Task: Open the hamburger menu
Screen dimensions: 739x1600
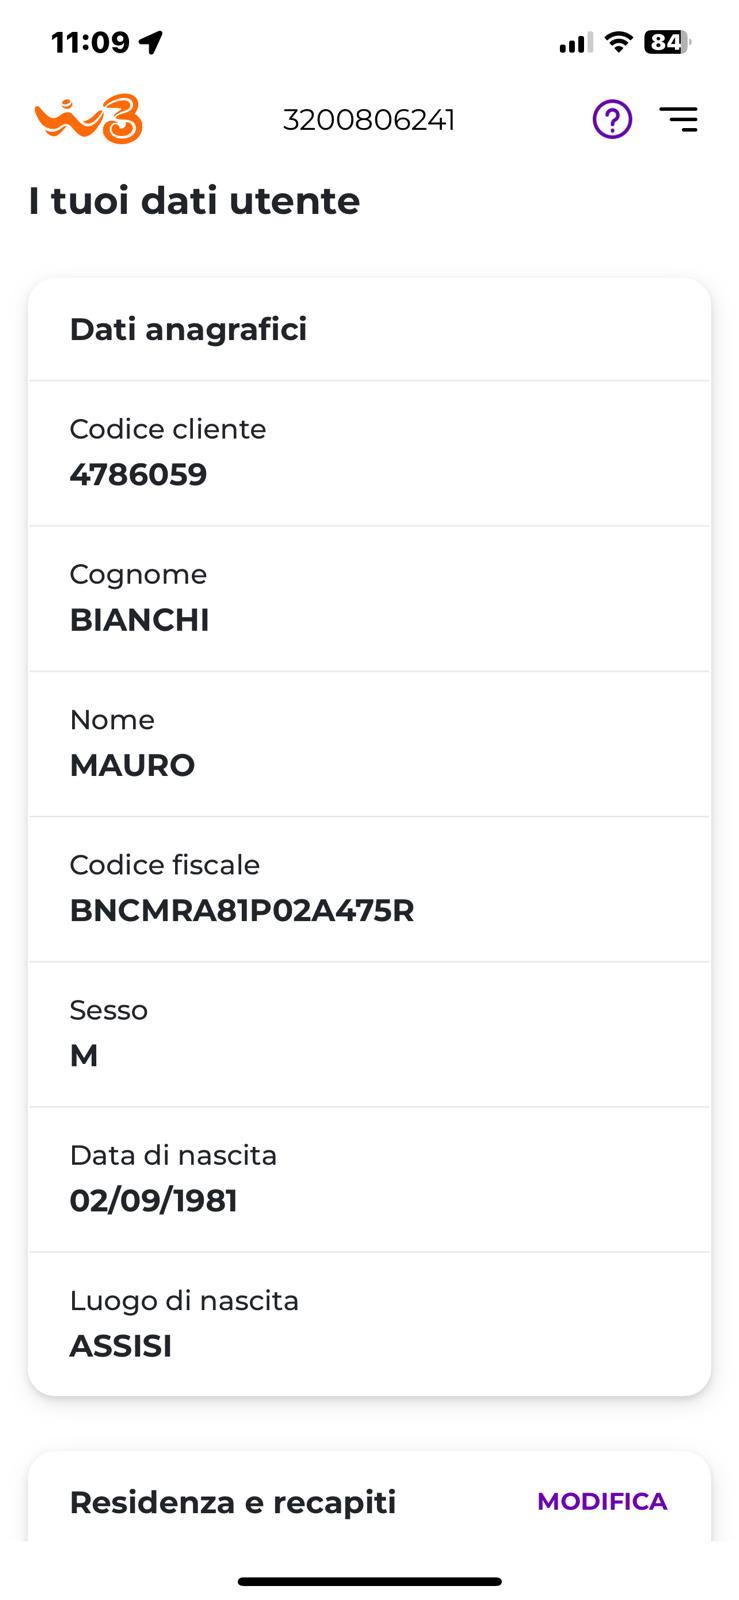Action: pos(679,120)
